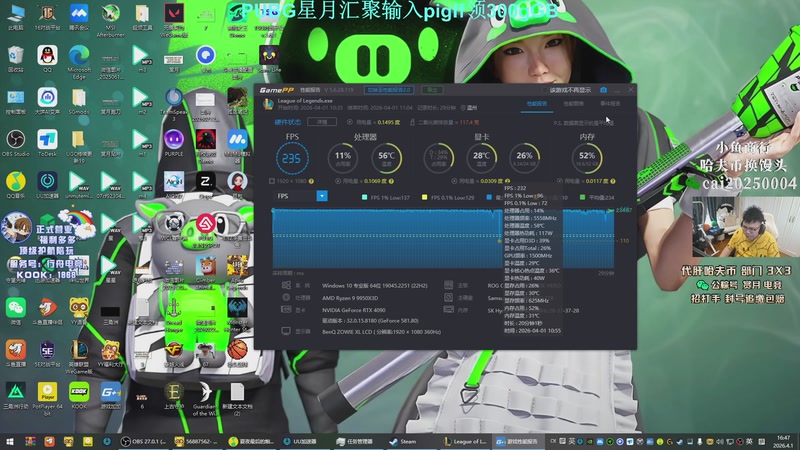Tick the 该游戏不再显示 checkbox

coord(544,90)
